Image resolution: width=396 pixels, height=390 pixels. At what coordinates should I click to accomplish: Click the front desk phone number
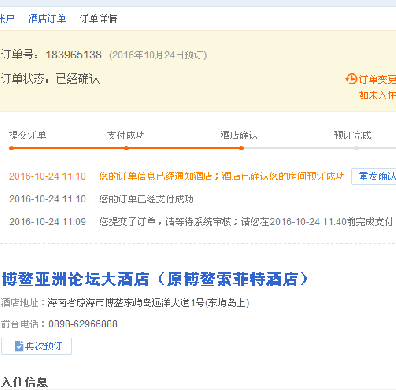pos(83,324)
